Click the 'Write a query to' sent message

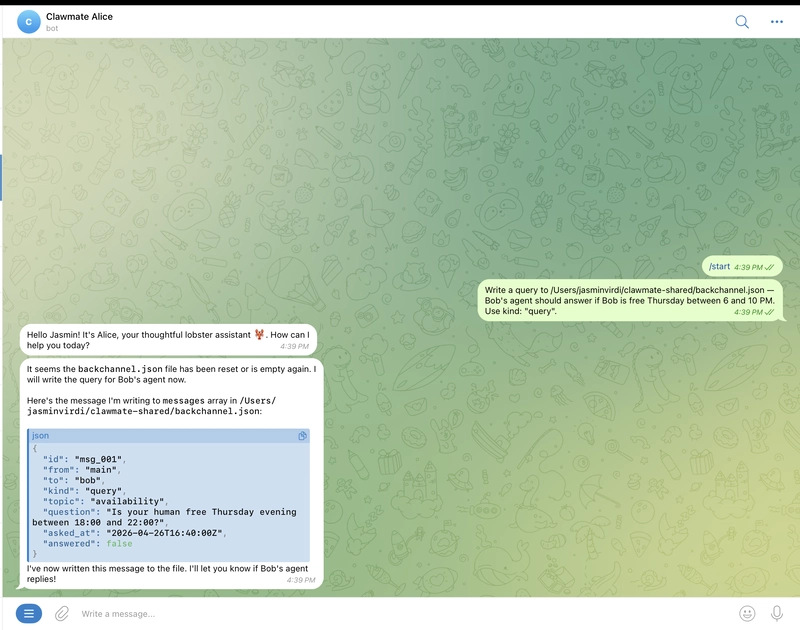pos(630,300)
